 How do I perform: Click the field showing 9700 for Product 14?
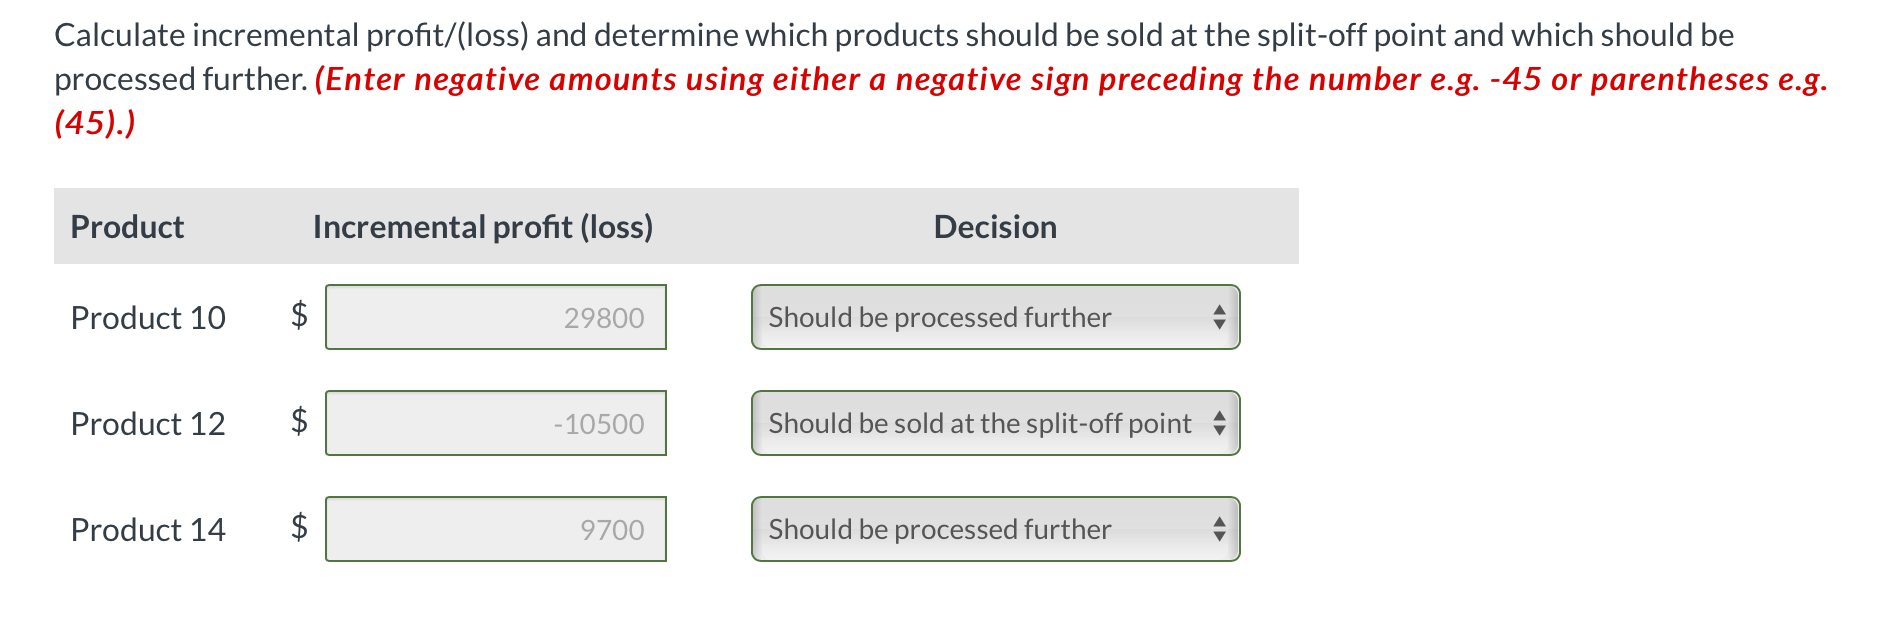tap(496, 529)
